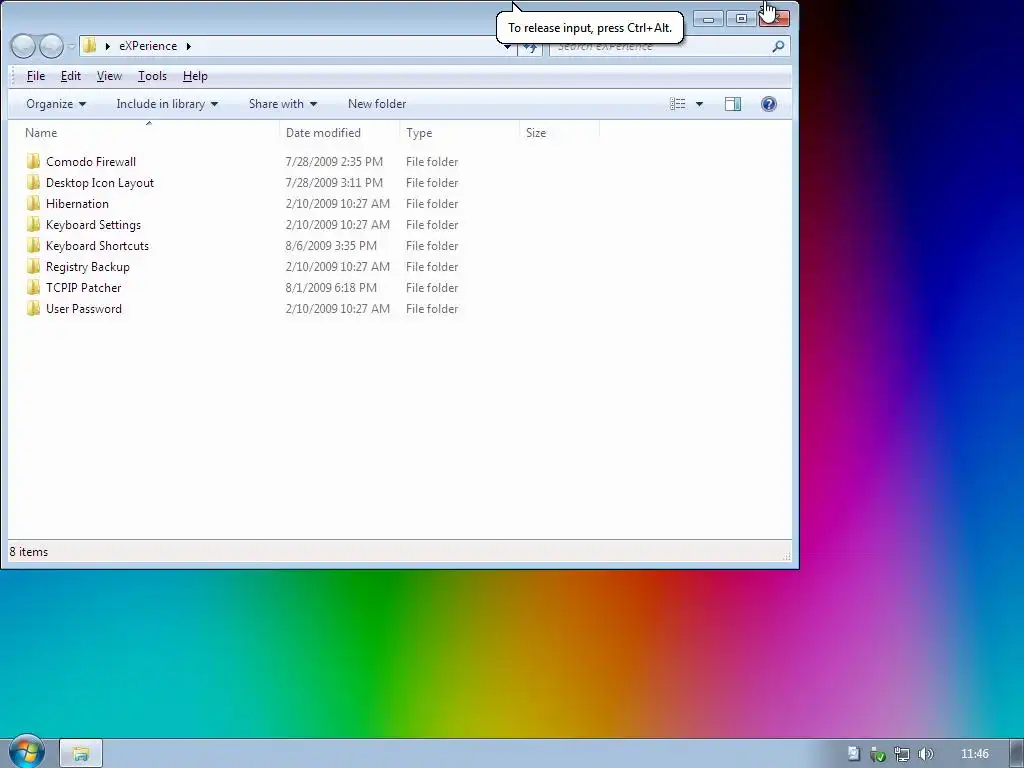Image resolution: width=1024 pixels, height=768 pixels.
Task: Select Keyboard Shortcuts folder name
Action: click(x=97, y=246)
